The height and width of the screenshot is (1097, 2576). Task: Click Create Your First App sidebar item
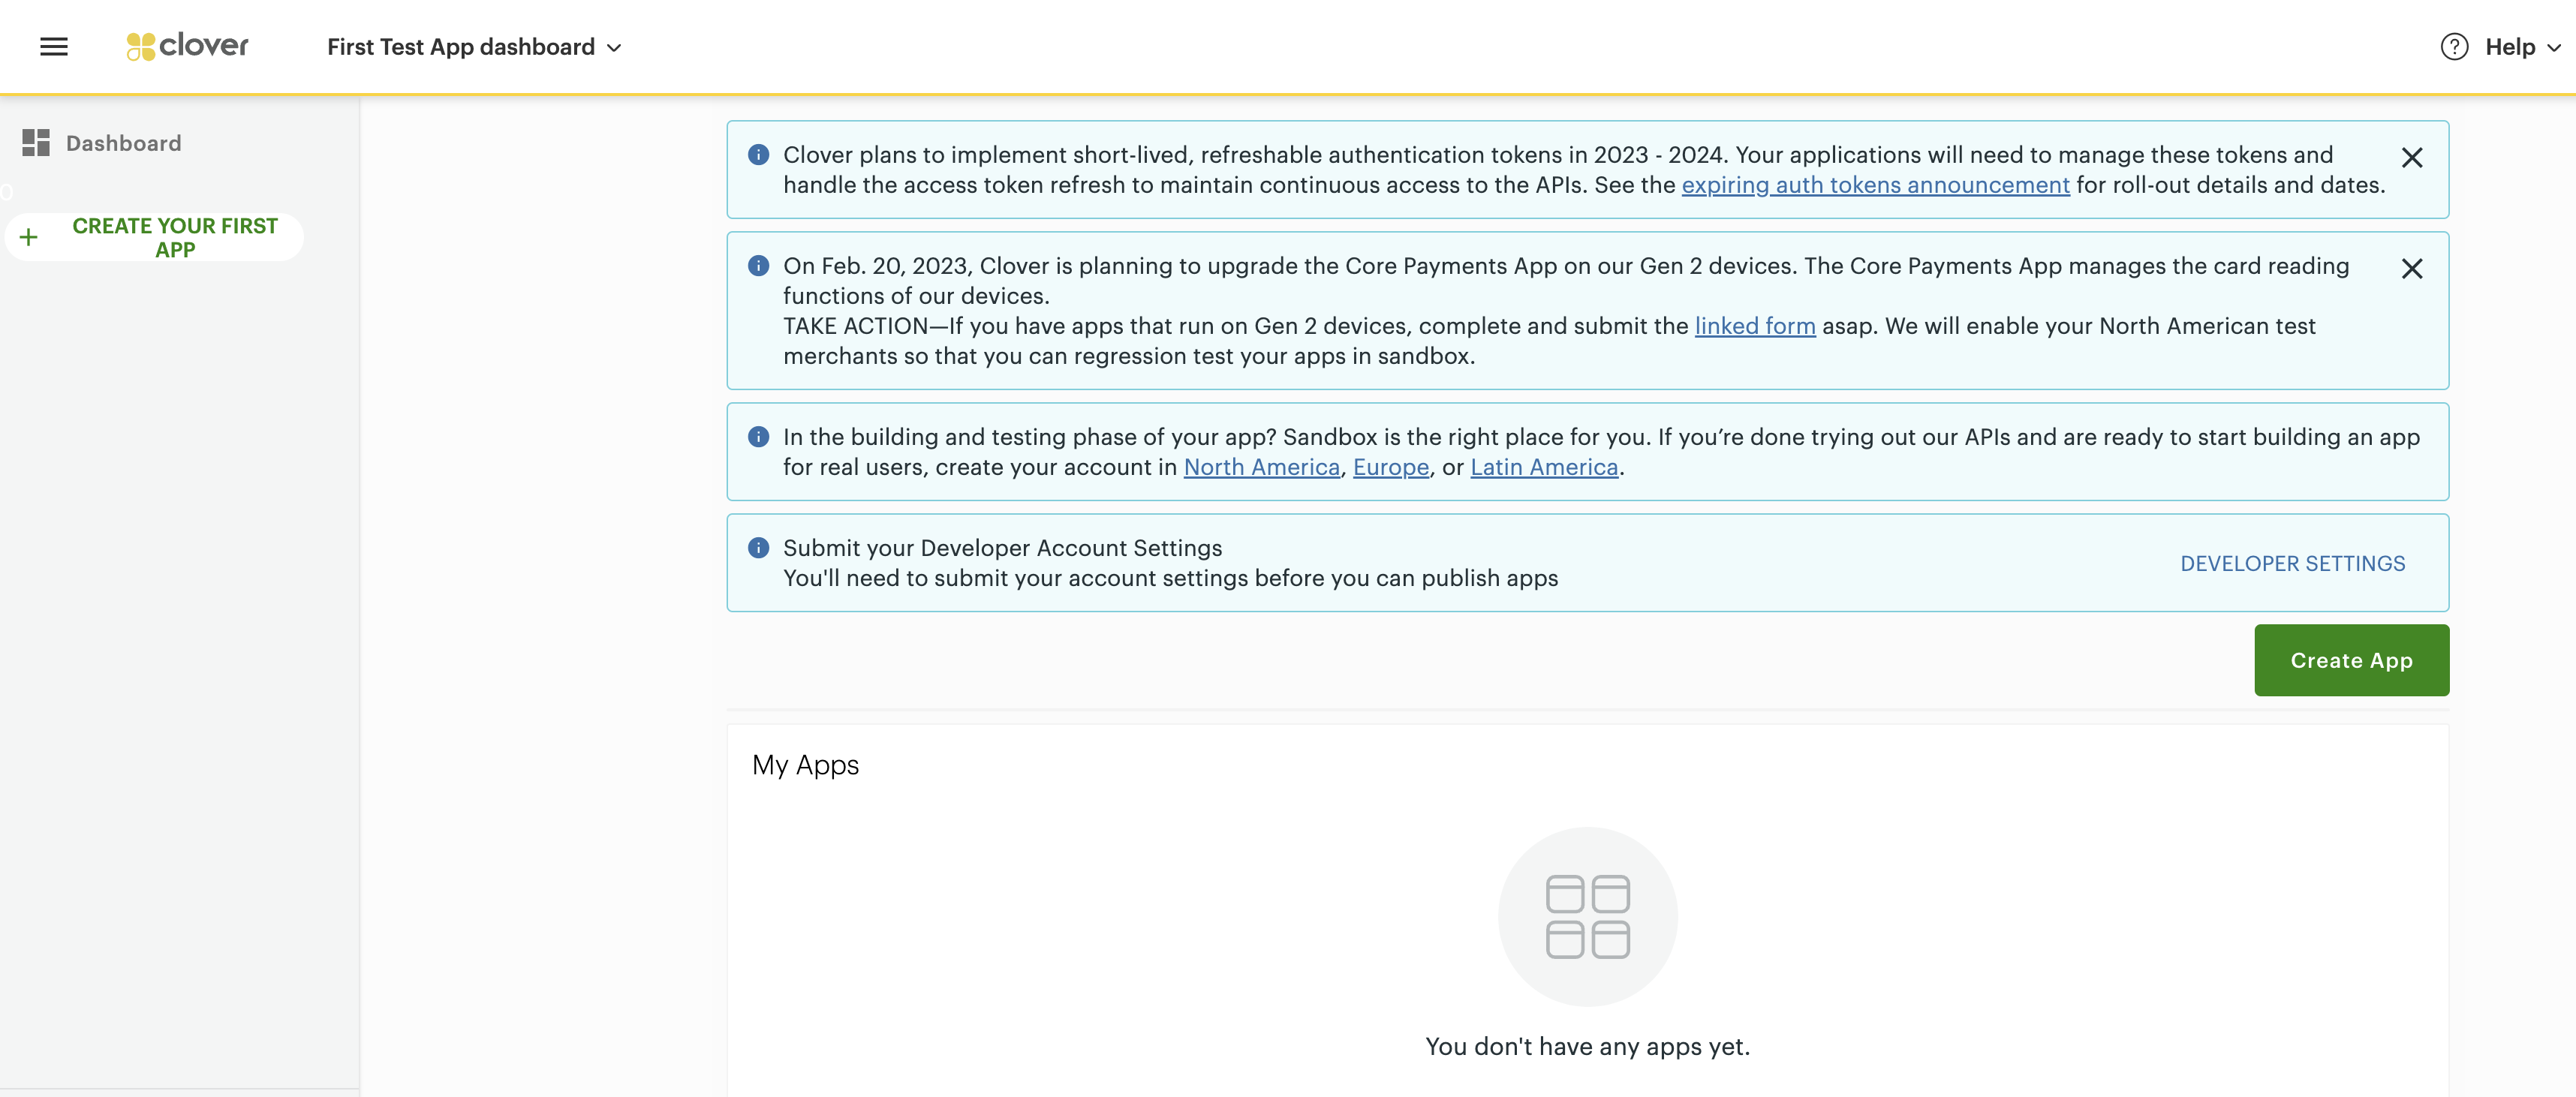point(175,238)
